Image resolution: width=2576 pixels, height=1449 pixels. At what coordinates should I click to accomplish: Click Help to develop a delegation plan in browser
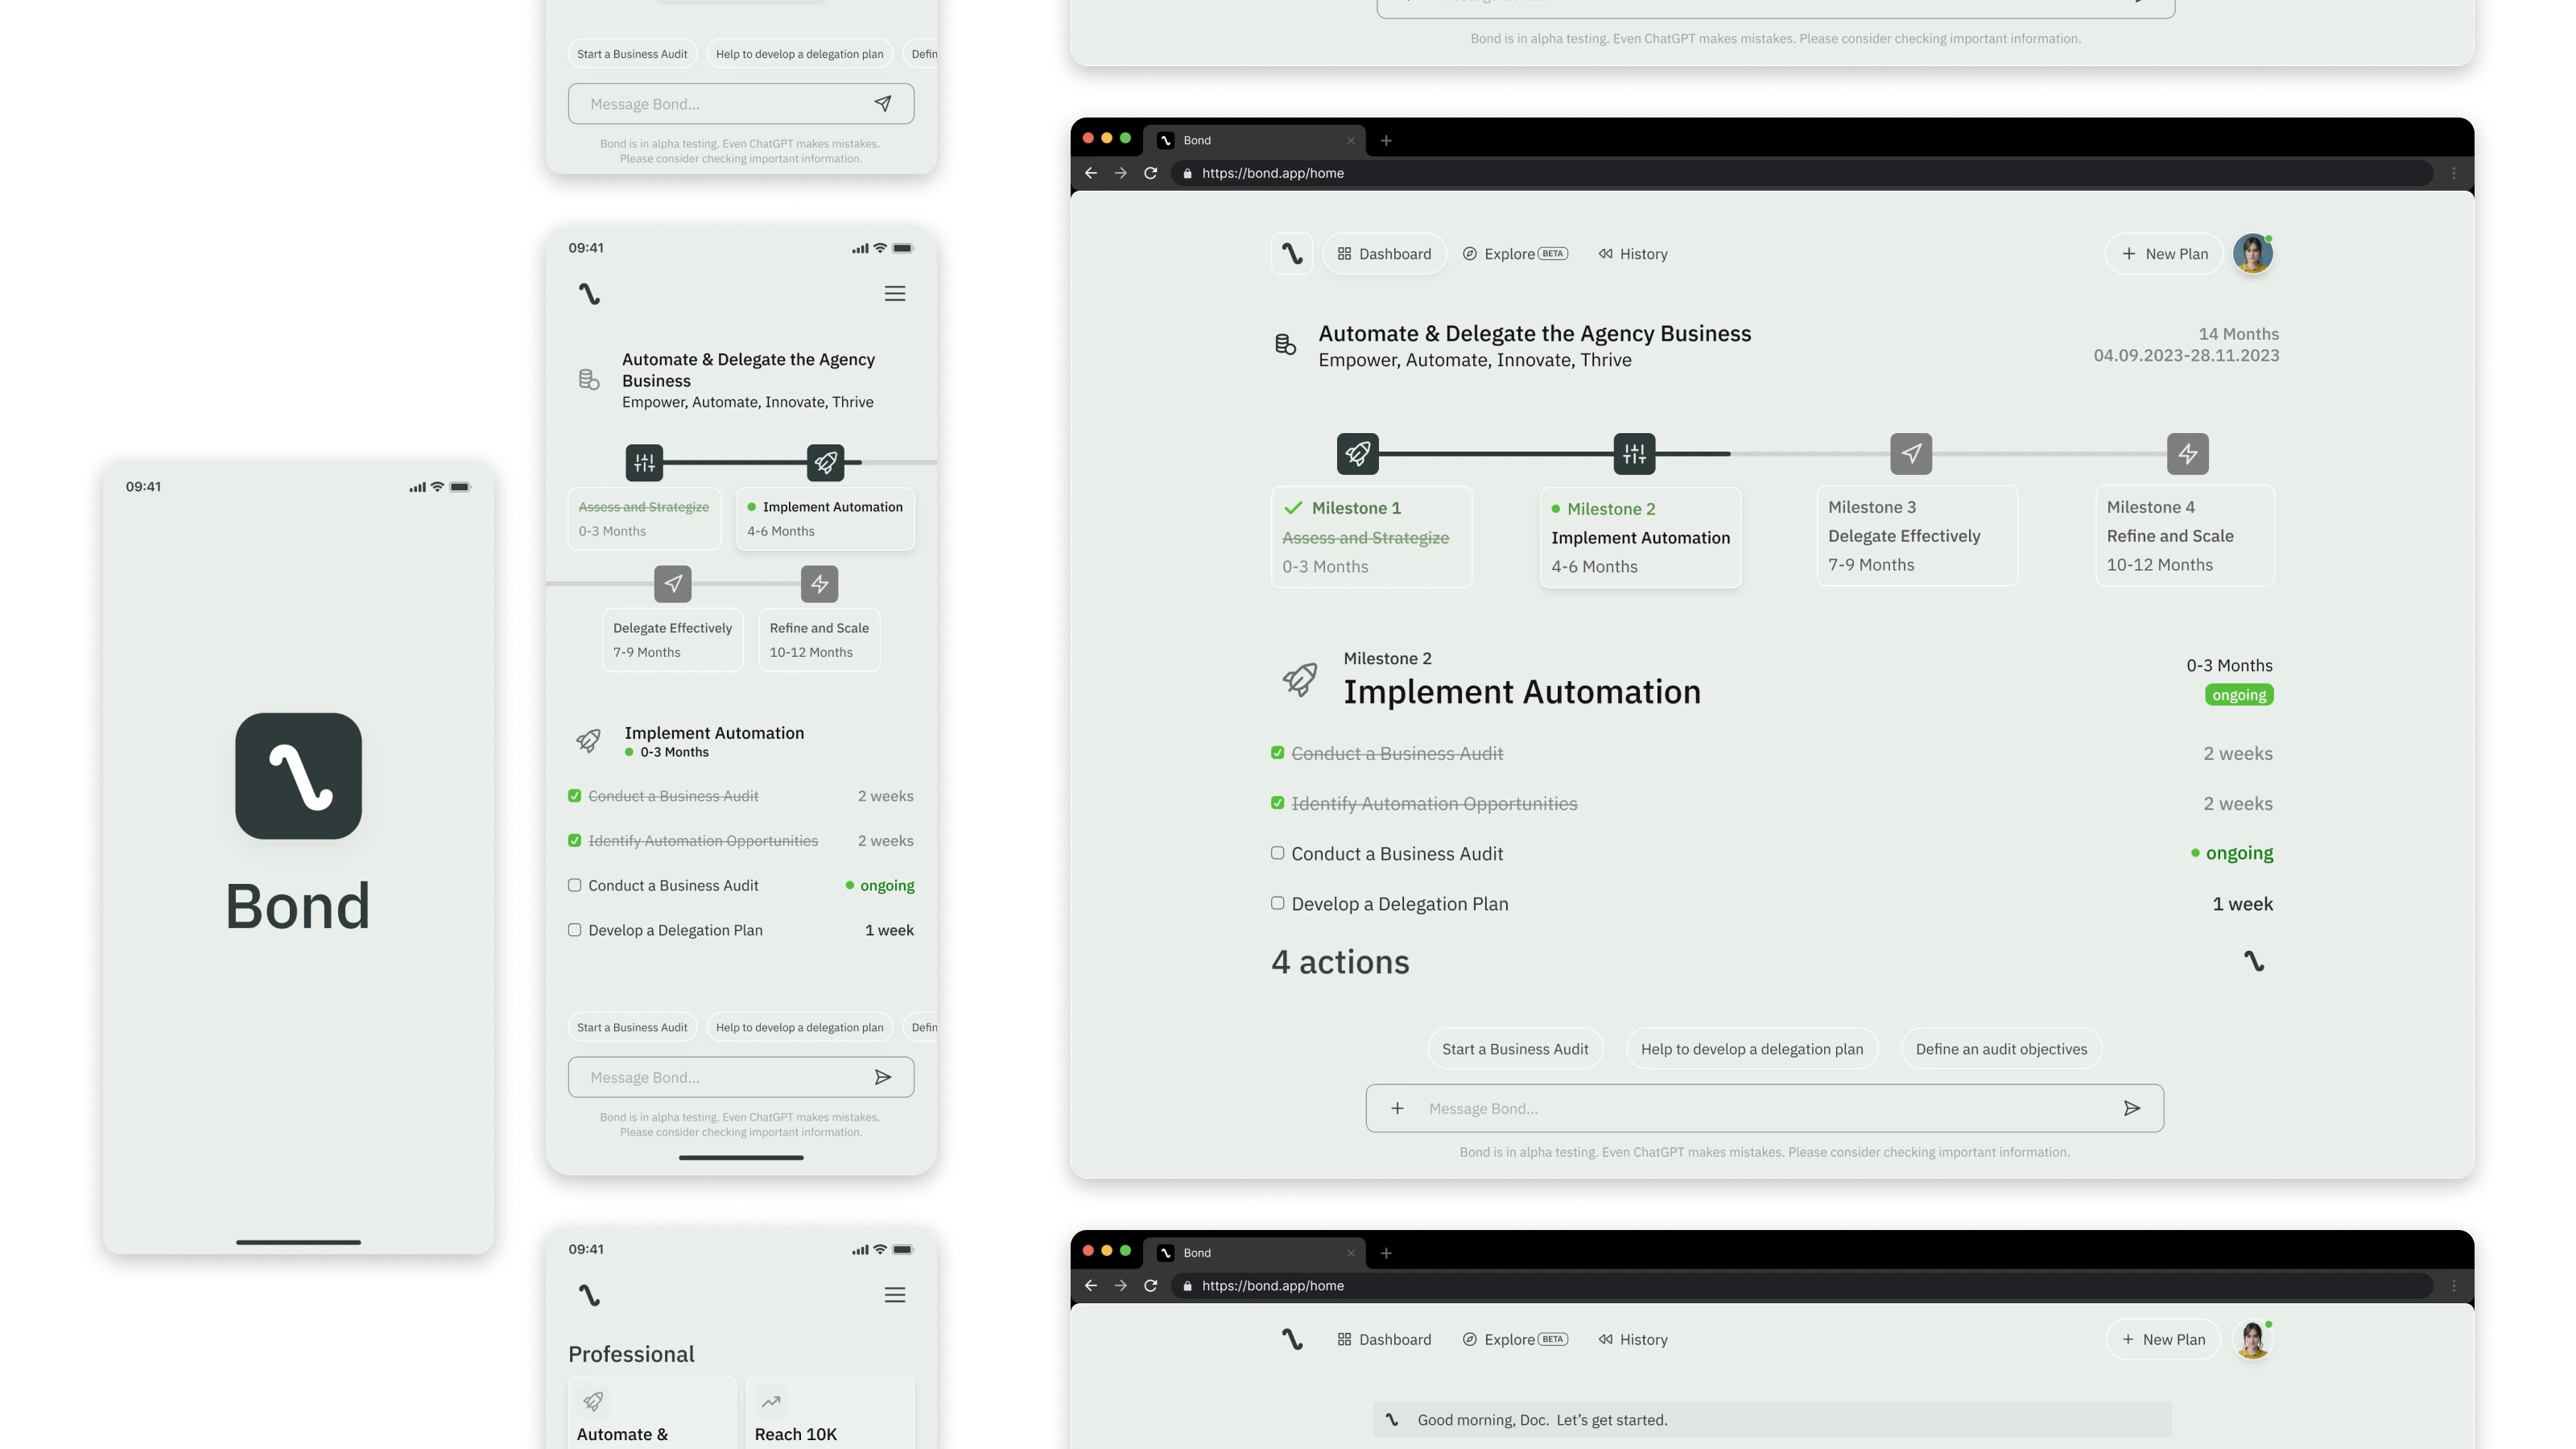click(1752, 1049)
